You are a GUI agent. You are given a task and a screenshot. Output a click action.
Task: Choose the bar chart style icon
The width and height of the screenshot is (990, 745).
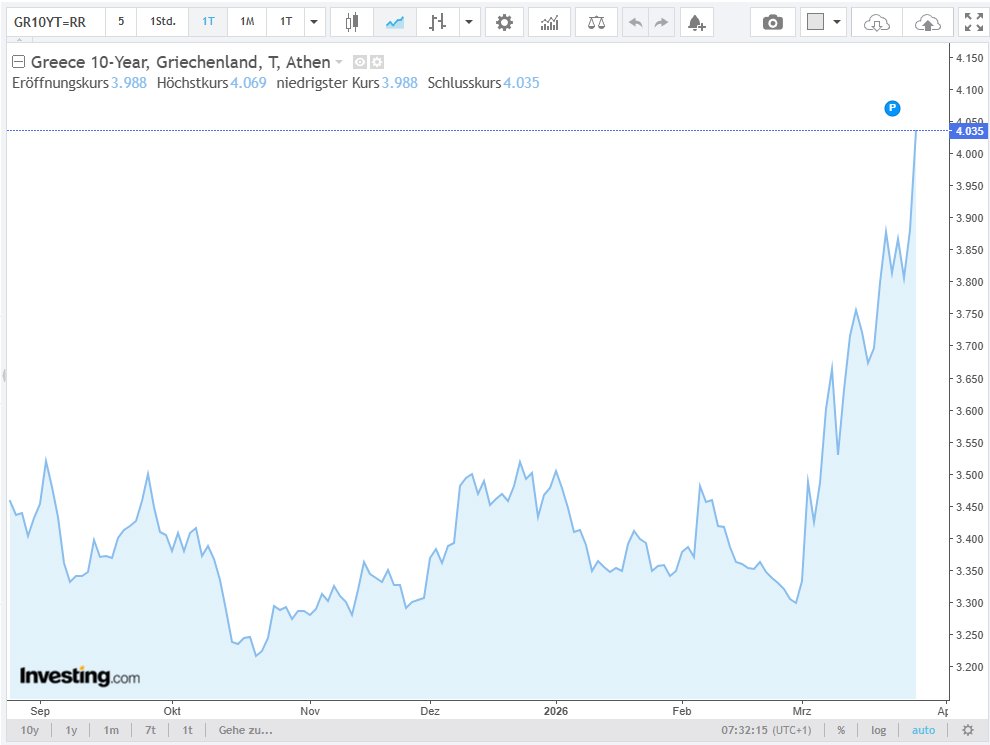(437, 23)
